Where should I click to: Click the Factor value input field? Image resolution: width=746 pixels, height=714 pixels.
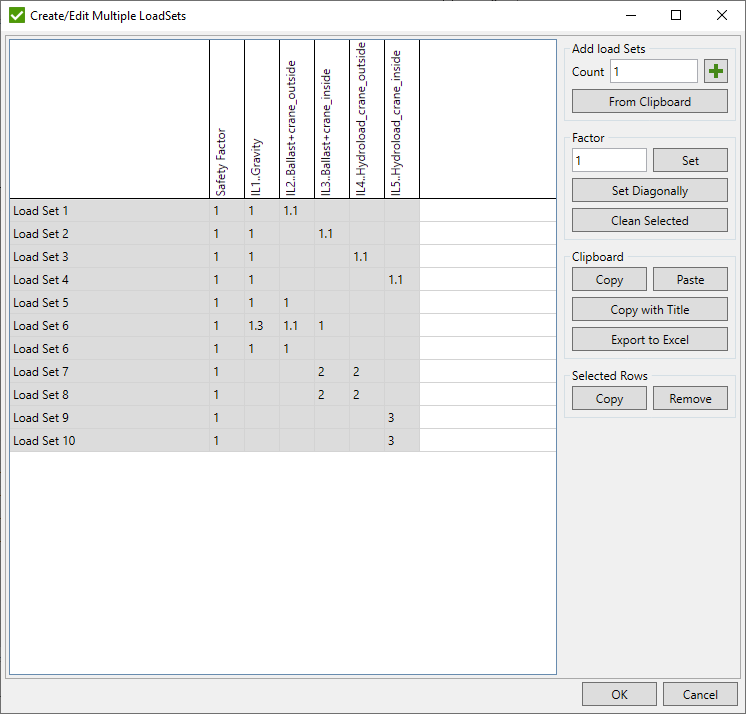click(609, 160)
